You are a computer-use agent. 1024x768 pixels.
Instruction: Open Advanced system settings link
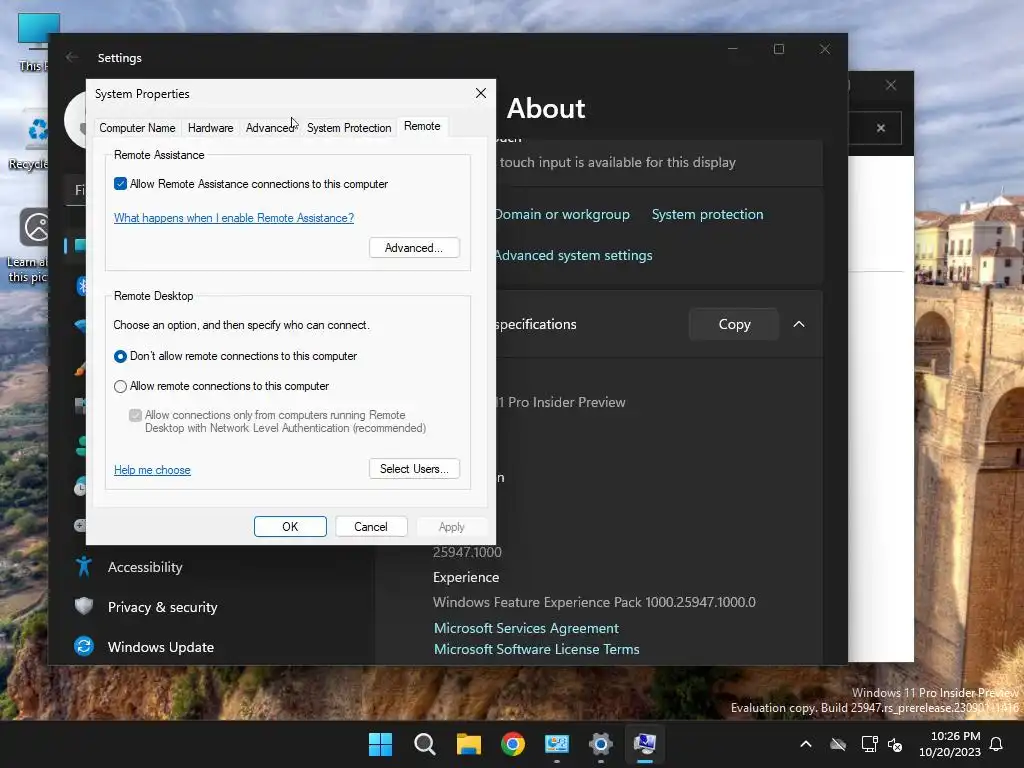[574, 255]
